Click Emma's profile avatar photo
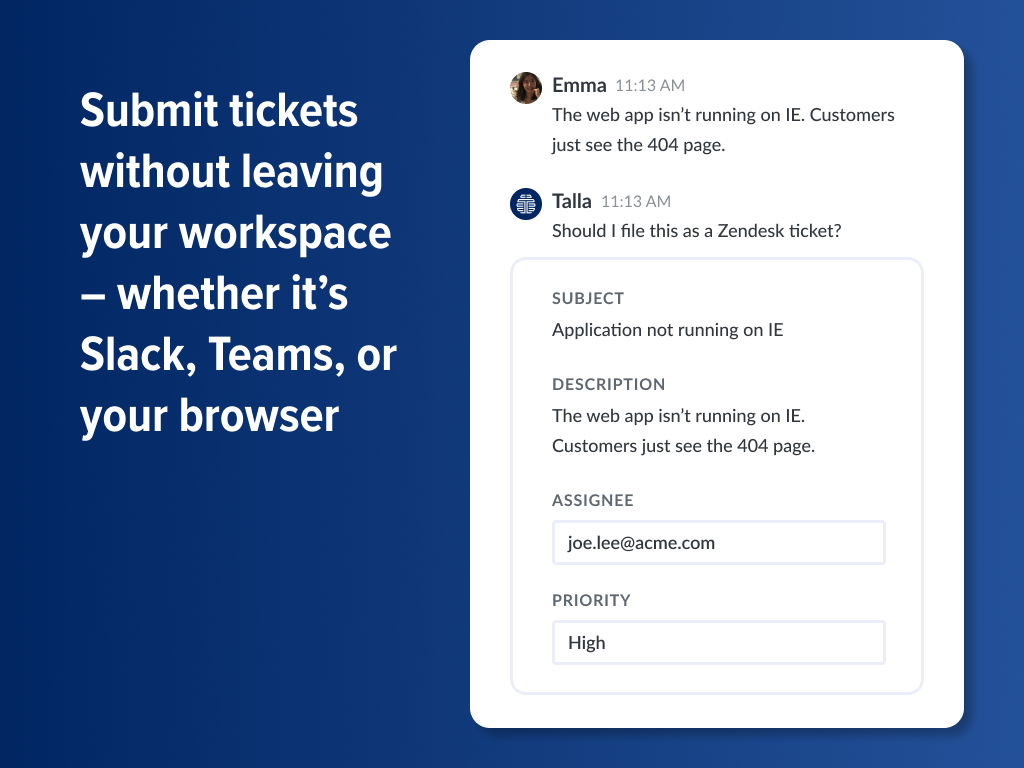 pyautogui.click(x=526, y=88)
